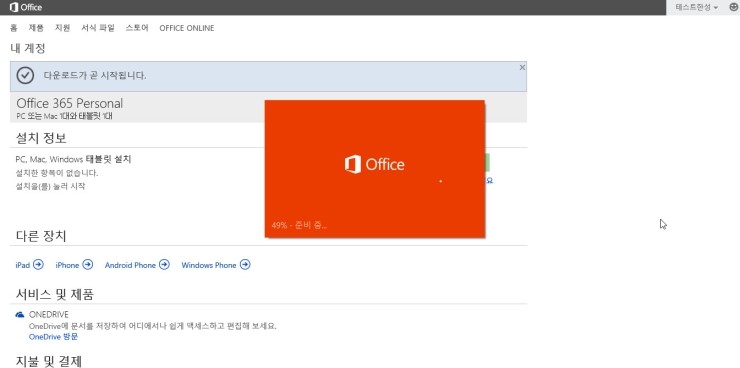The image size is (740, 368).
Task: Click the ONEDRIVE service title
Action: click(x=49, y=315)
